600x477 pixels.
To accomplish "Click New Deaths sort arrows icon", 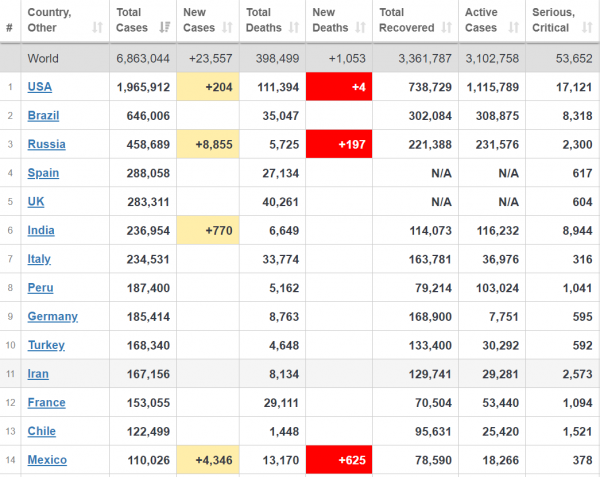I will [360, 28].
